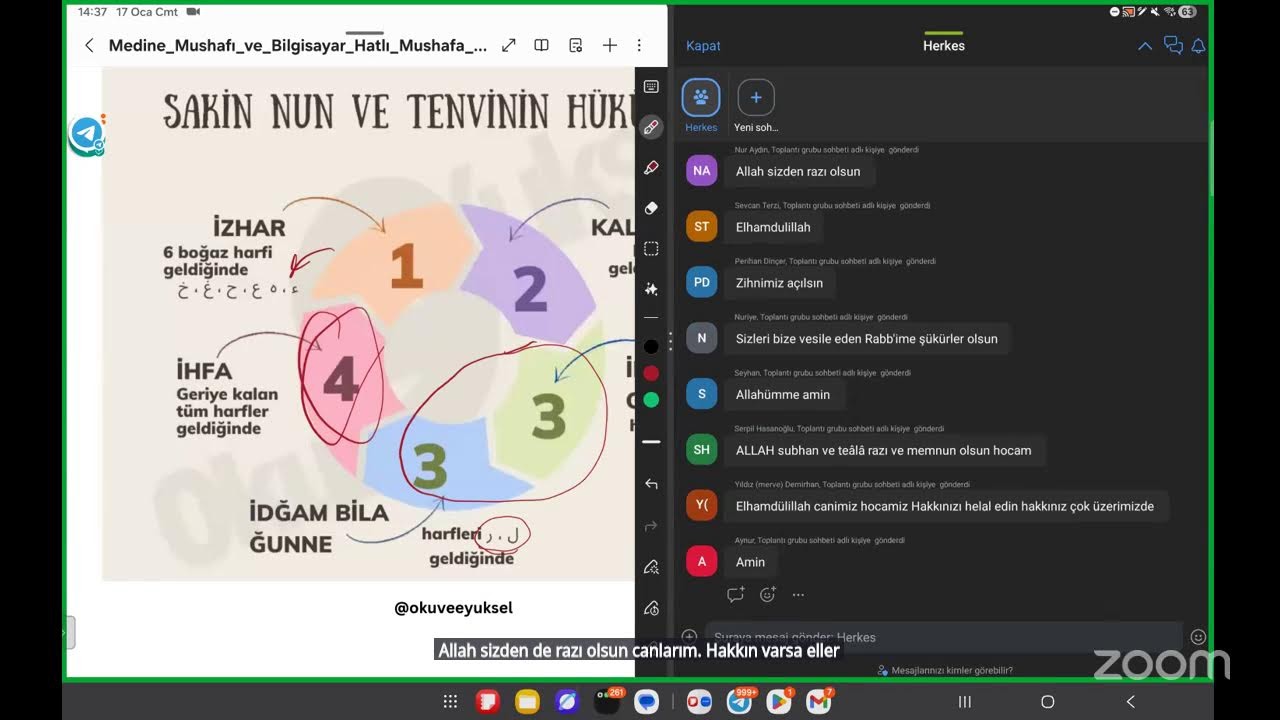Image resolution: width=1280 pixels, height=720 pixels.
Task: Pick the green pen color
Action: point(651,400)
